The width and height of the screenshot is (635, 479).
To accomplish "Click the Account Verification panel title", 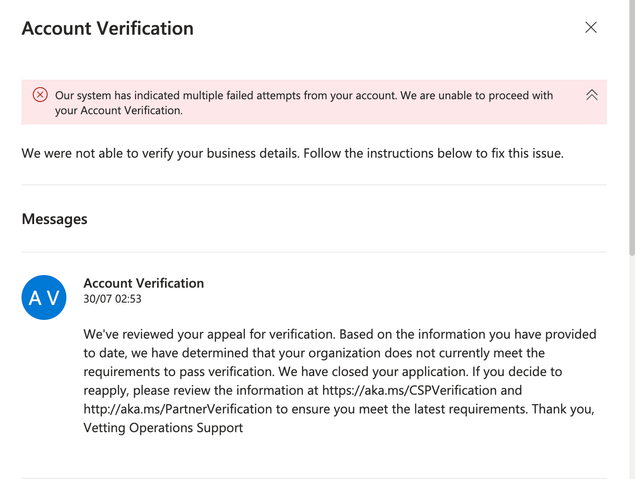I will (108, 28).
